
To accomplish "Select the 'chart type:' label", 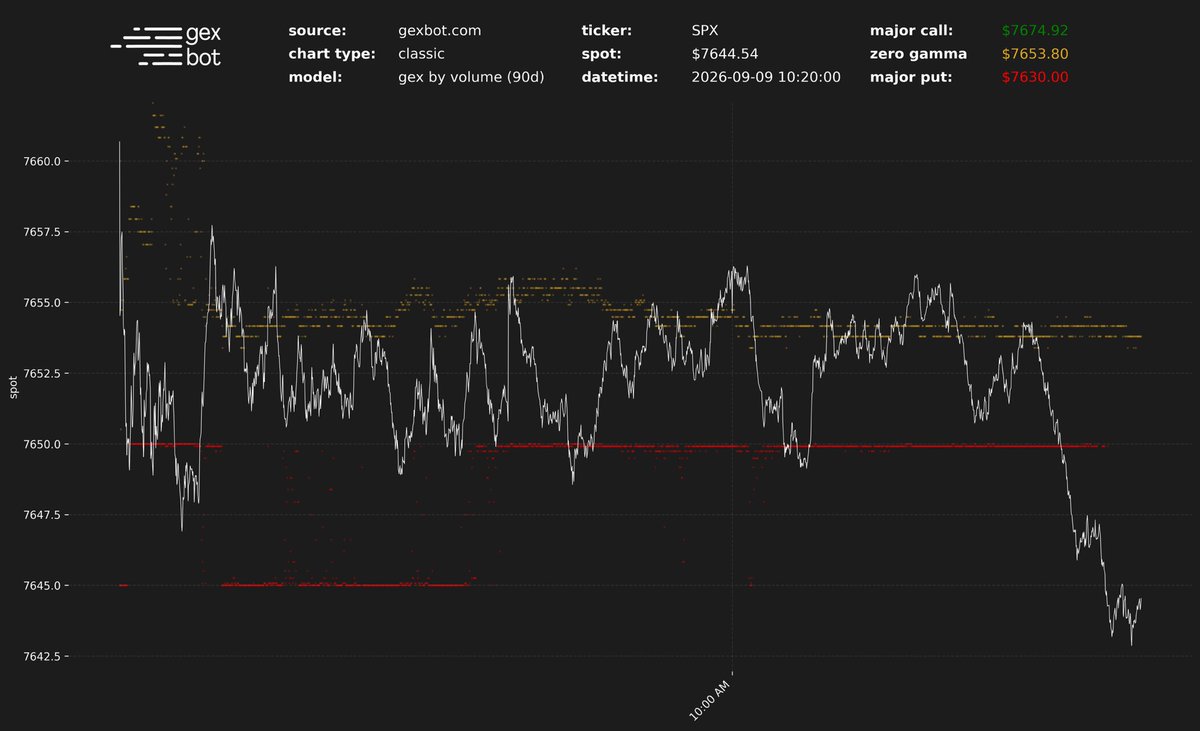I will coord(330,54).
